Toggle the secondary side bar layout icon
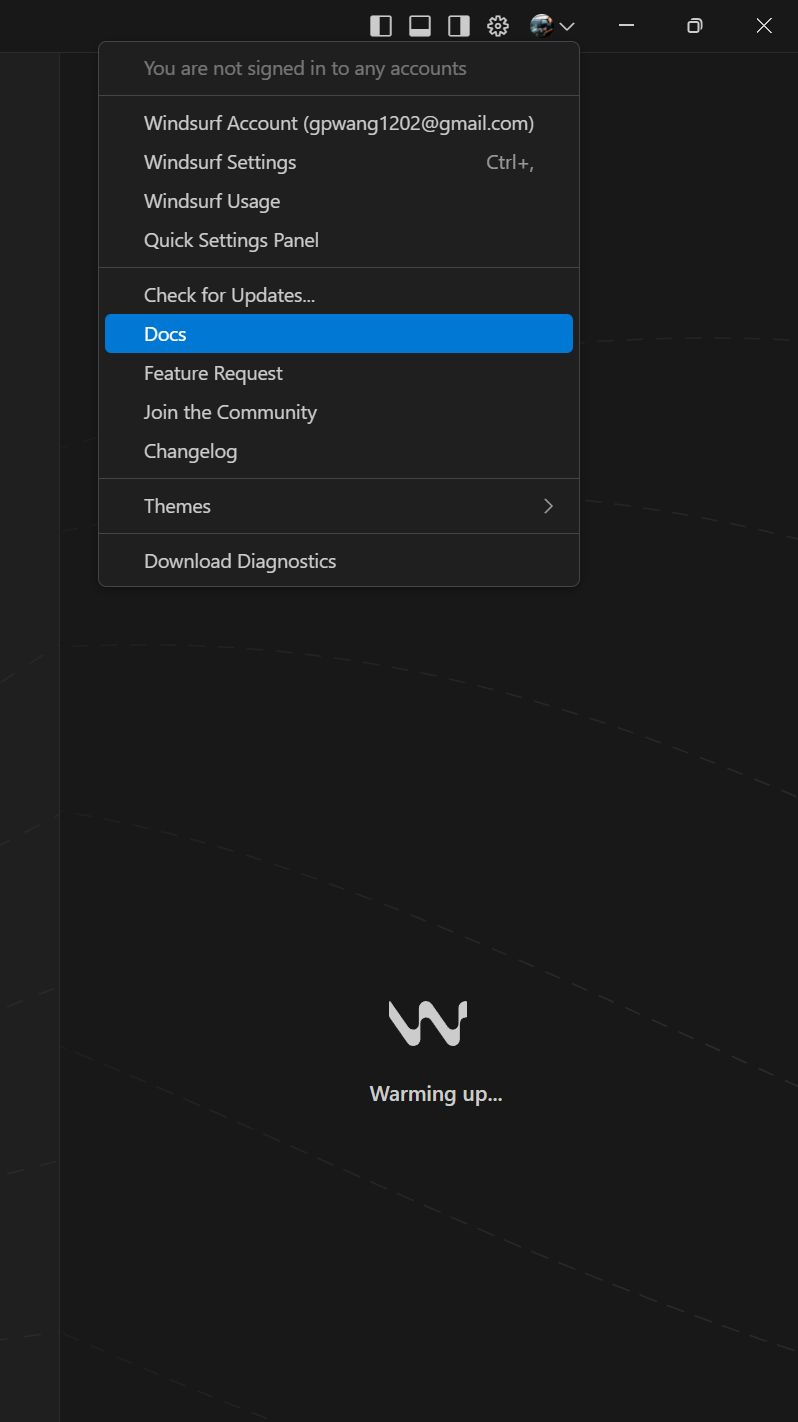Screen dimensions: 798x1422 [x=459, y=26]
